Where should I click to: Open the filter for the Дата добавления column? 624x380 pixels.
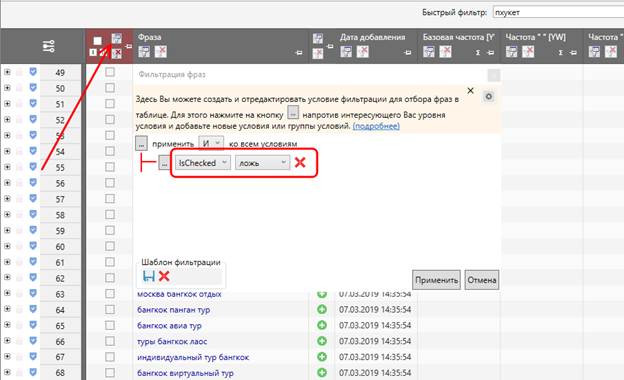click(x=346, y=51)
